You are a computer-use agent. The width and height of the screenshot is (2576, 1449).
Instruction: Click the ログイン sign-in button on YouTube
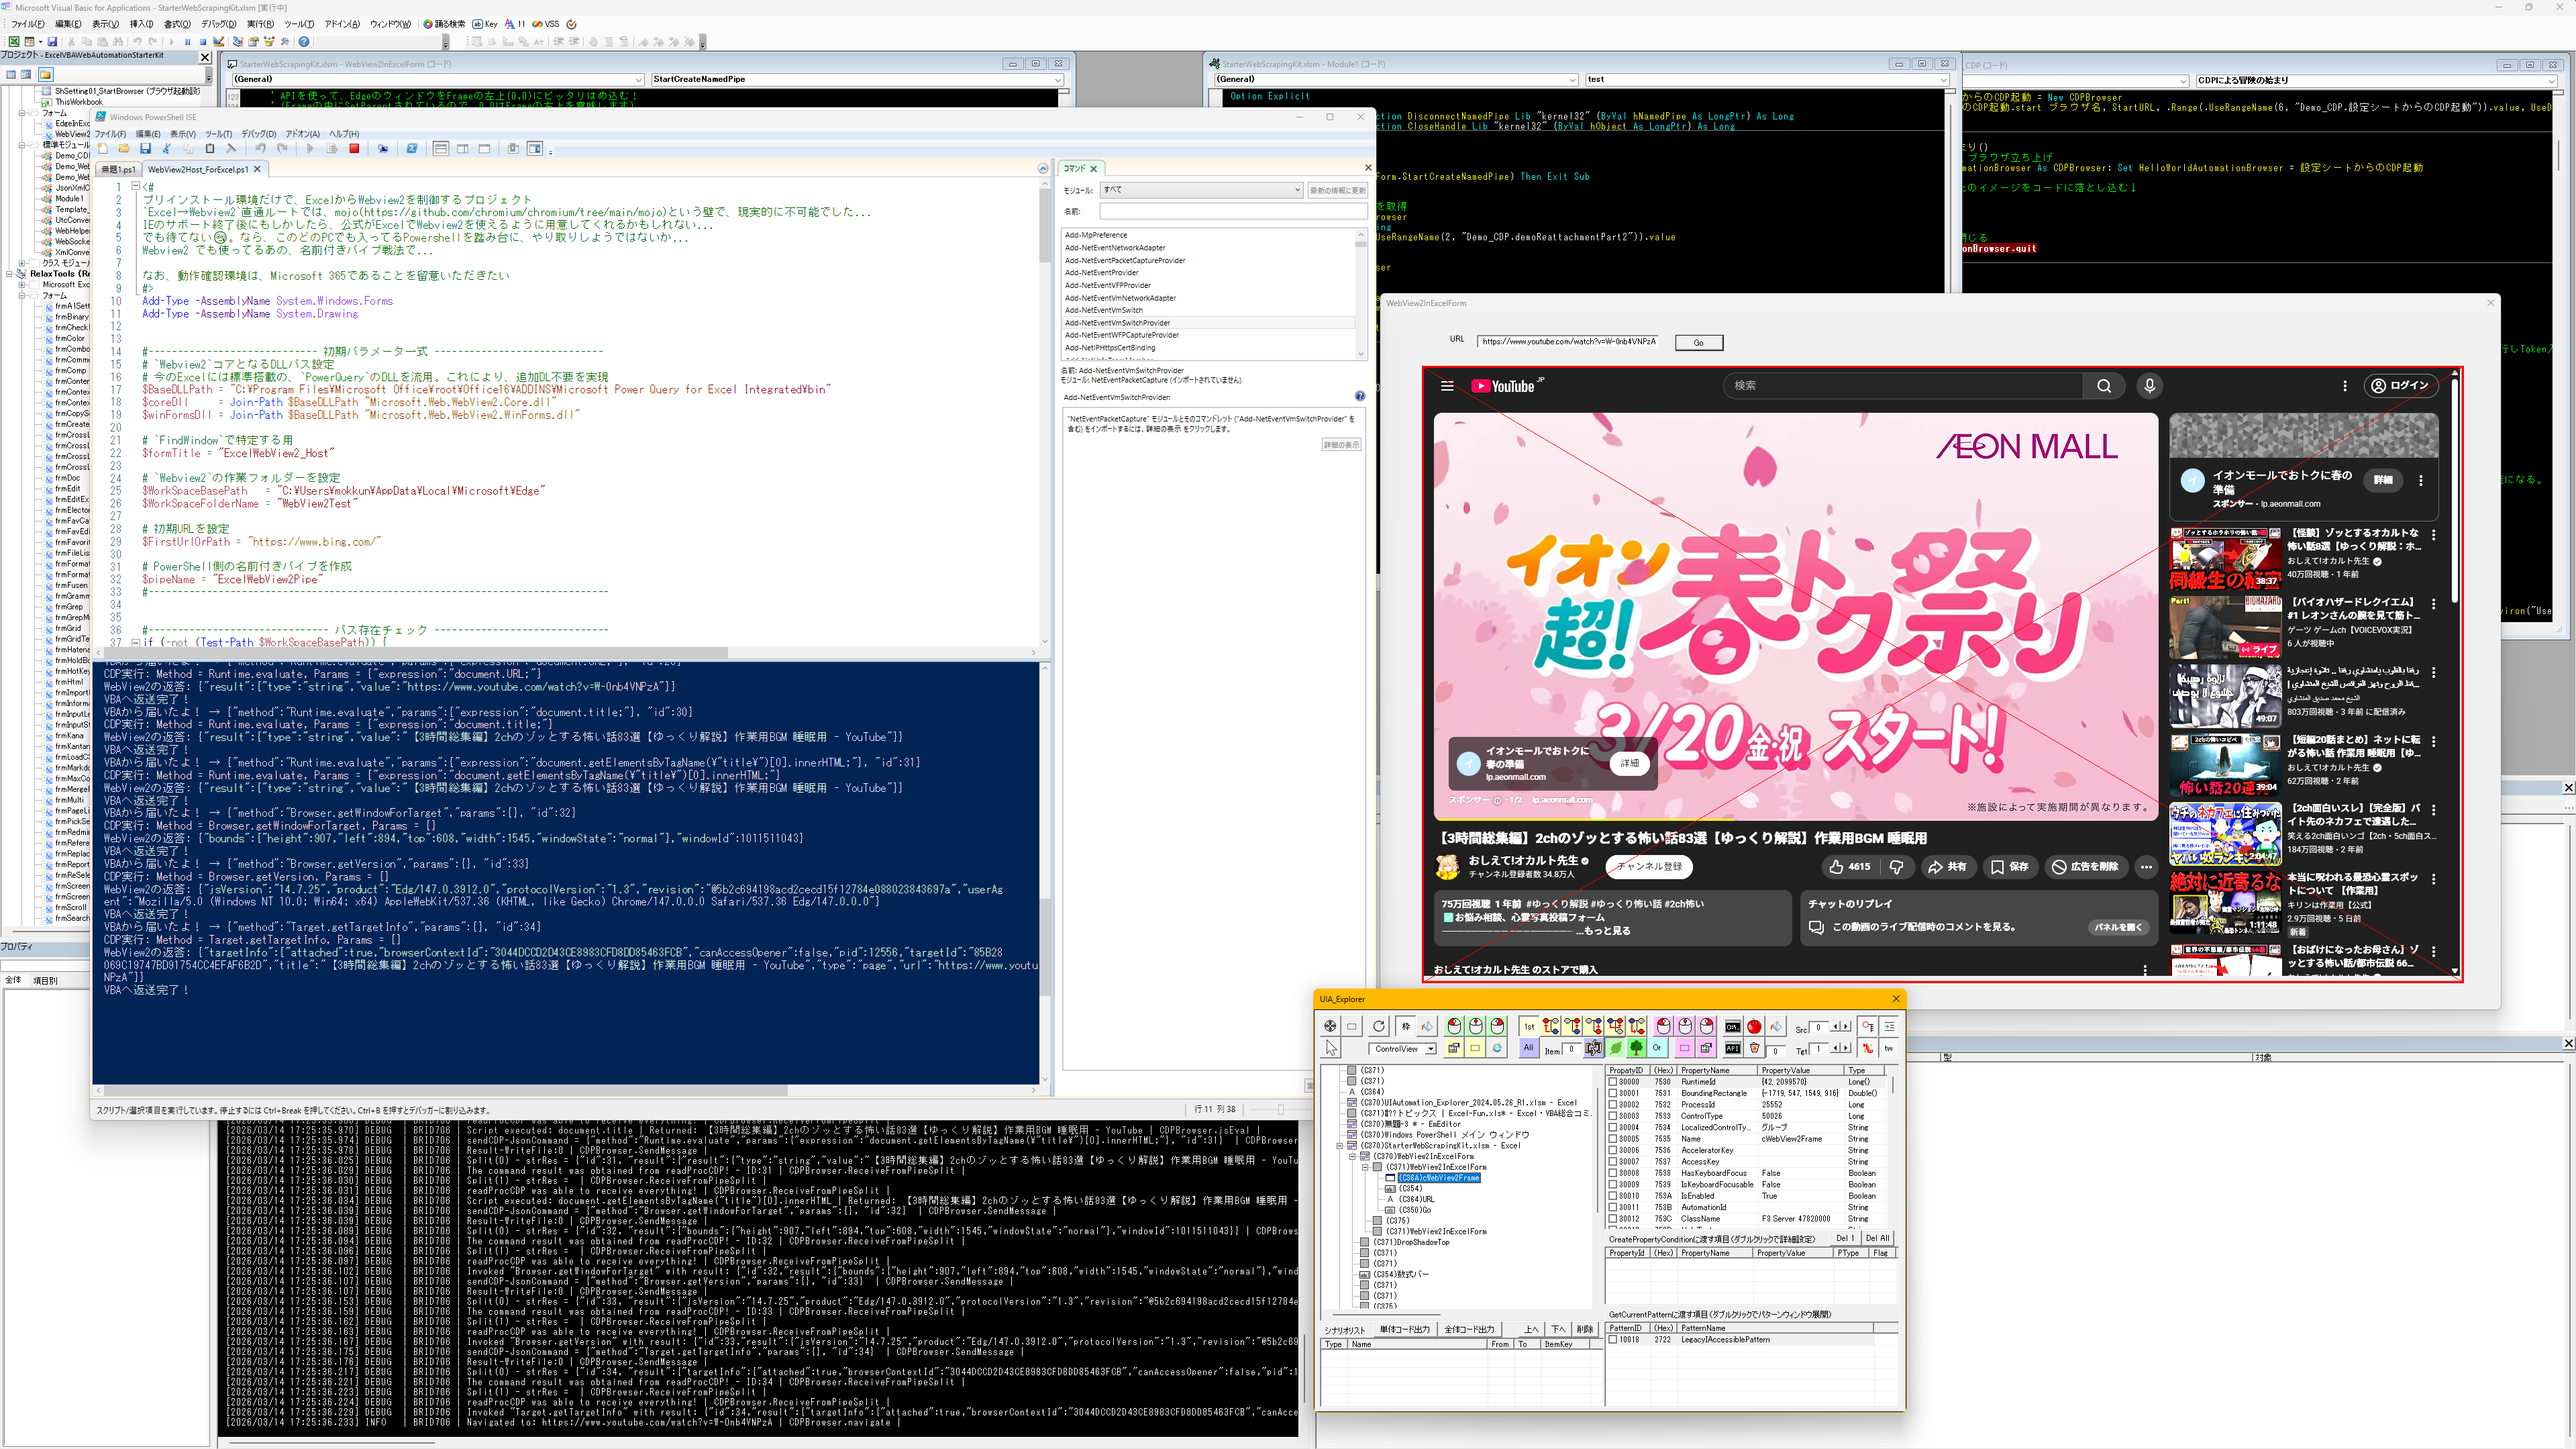[x=2400, y=386]
